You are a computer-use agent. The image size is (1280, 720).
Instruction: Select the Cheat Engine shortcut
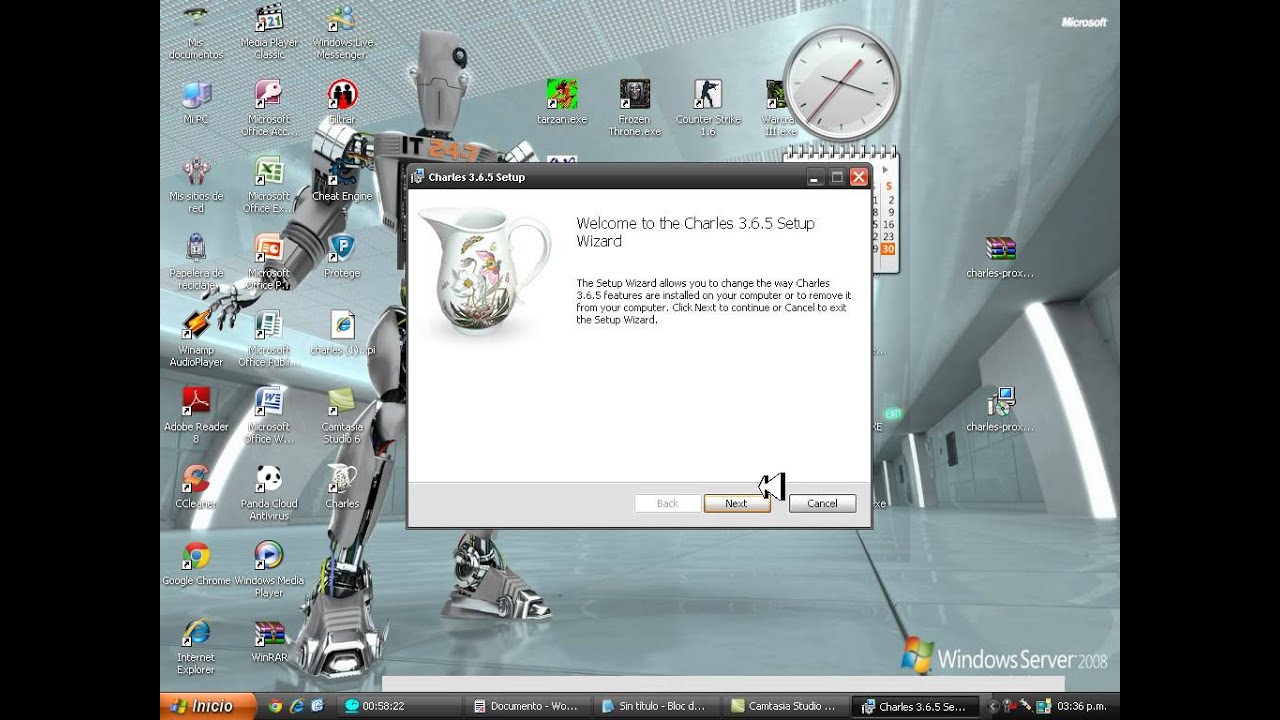342,180
